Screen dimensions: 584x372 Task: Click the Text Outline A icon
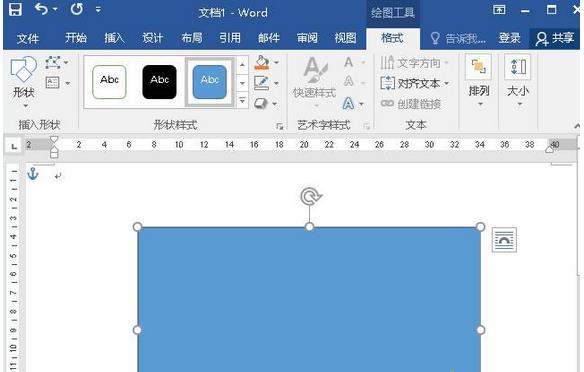(x=349, y=81)
